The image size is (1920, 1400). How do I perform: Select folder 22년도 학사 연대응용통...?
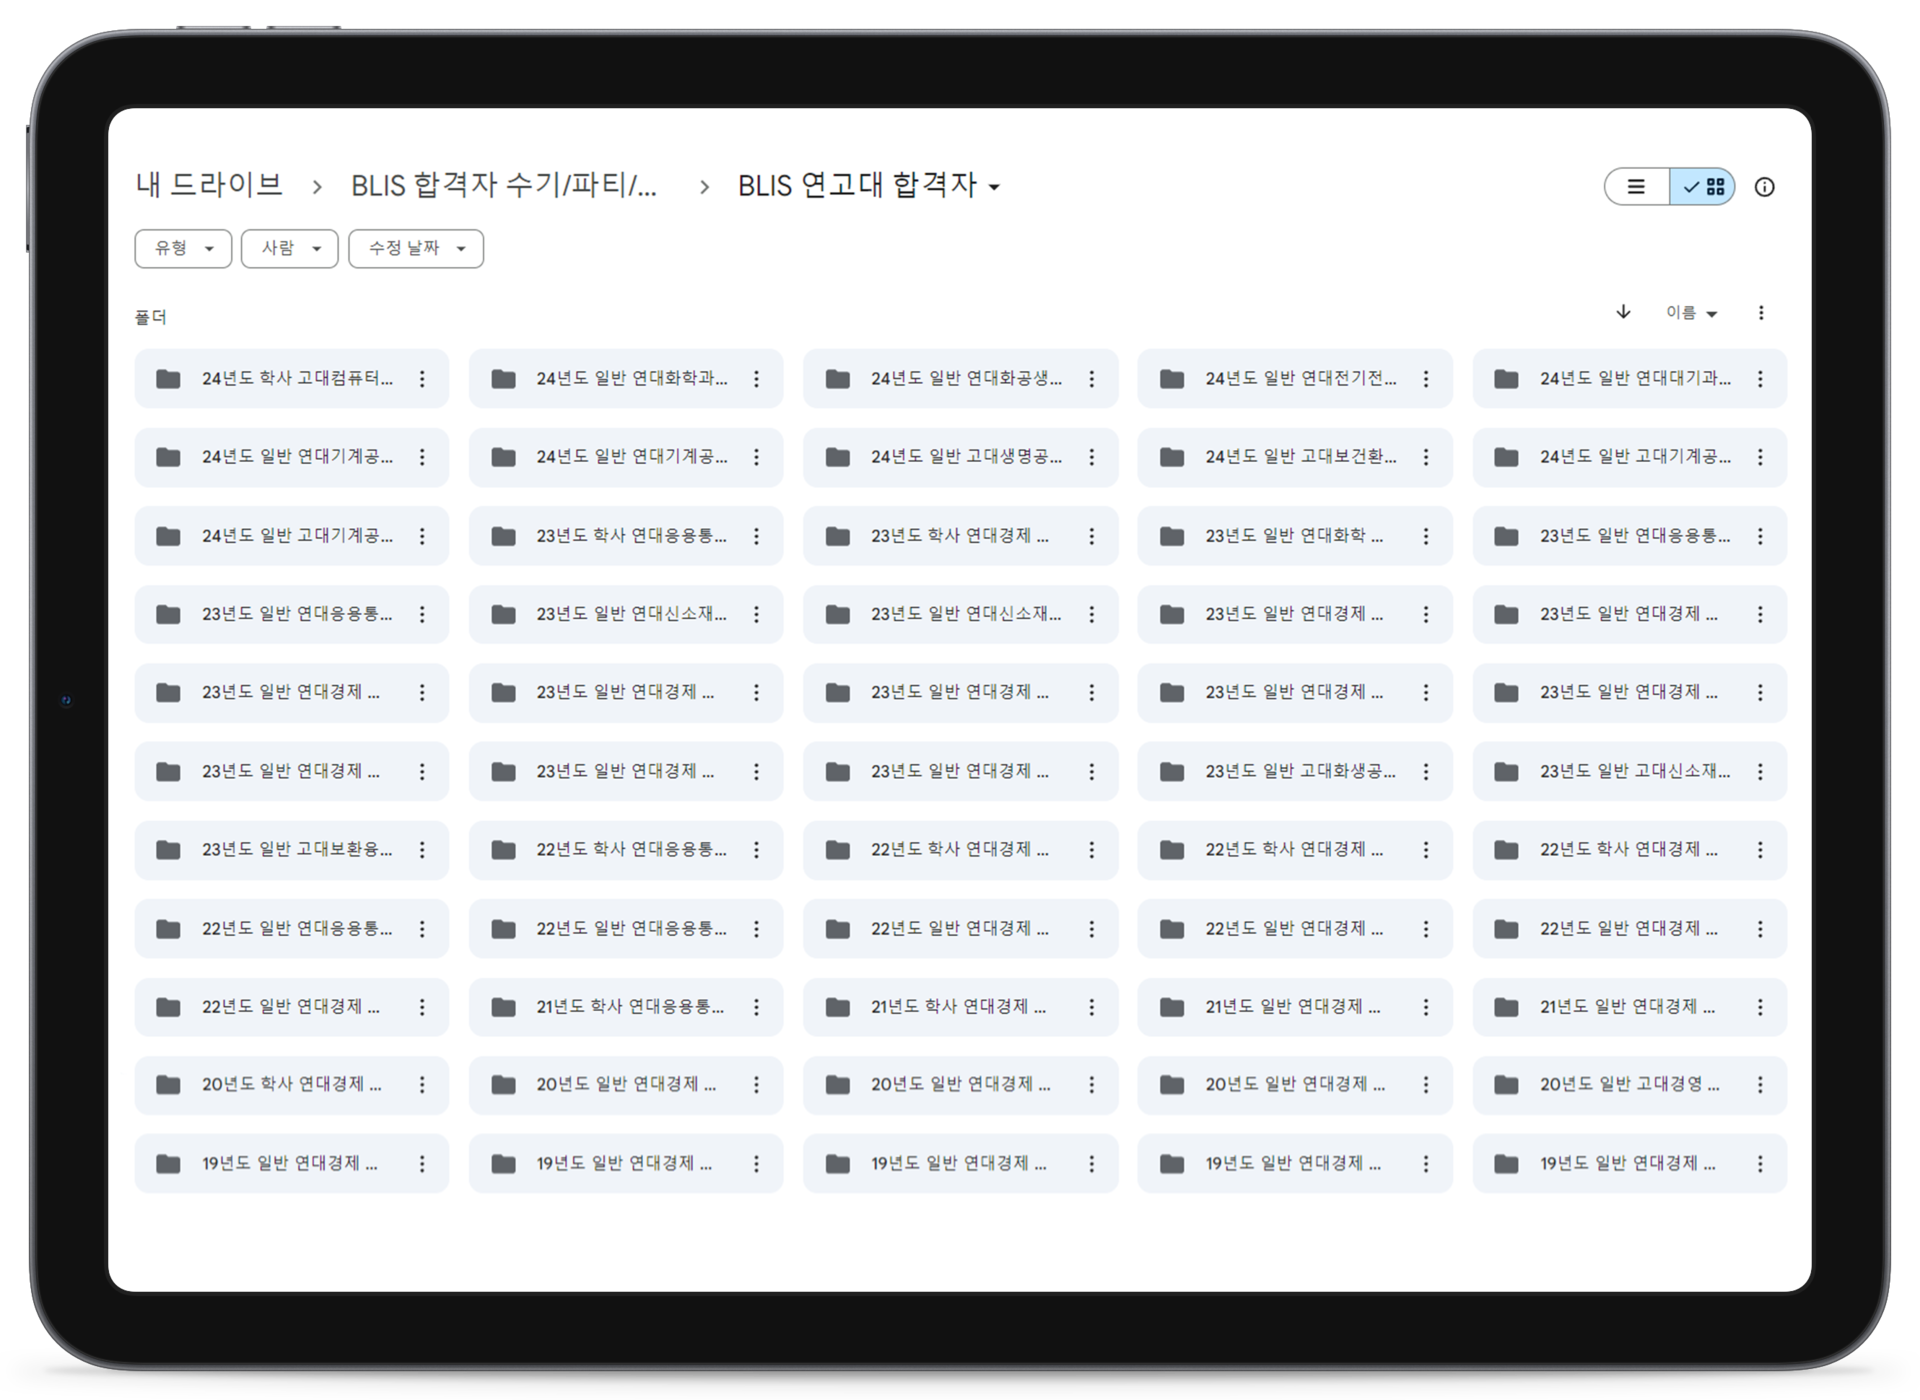626,849
